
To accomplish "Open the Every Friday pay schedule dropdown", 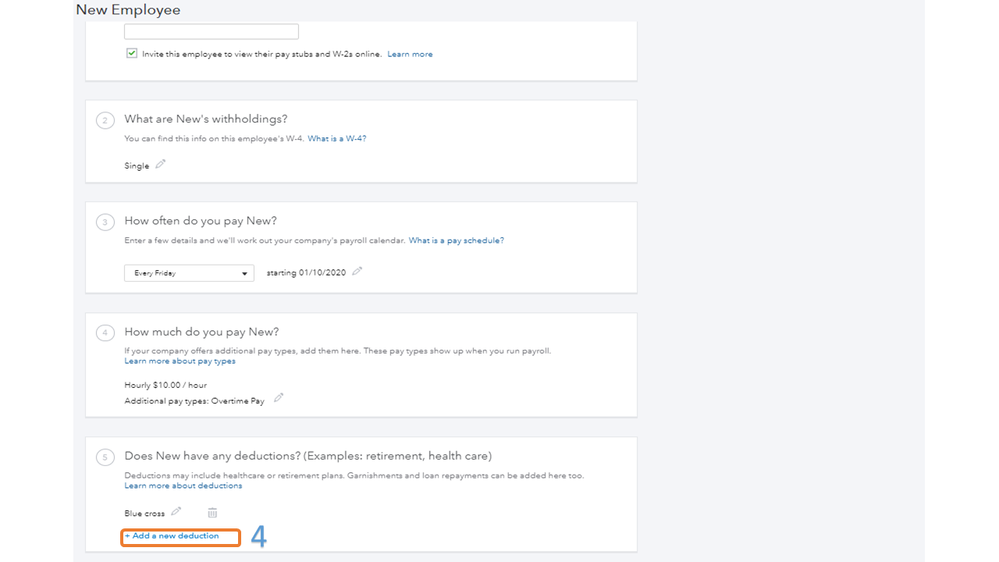I will pyautogui.click(x=189, y=273).
